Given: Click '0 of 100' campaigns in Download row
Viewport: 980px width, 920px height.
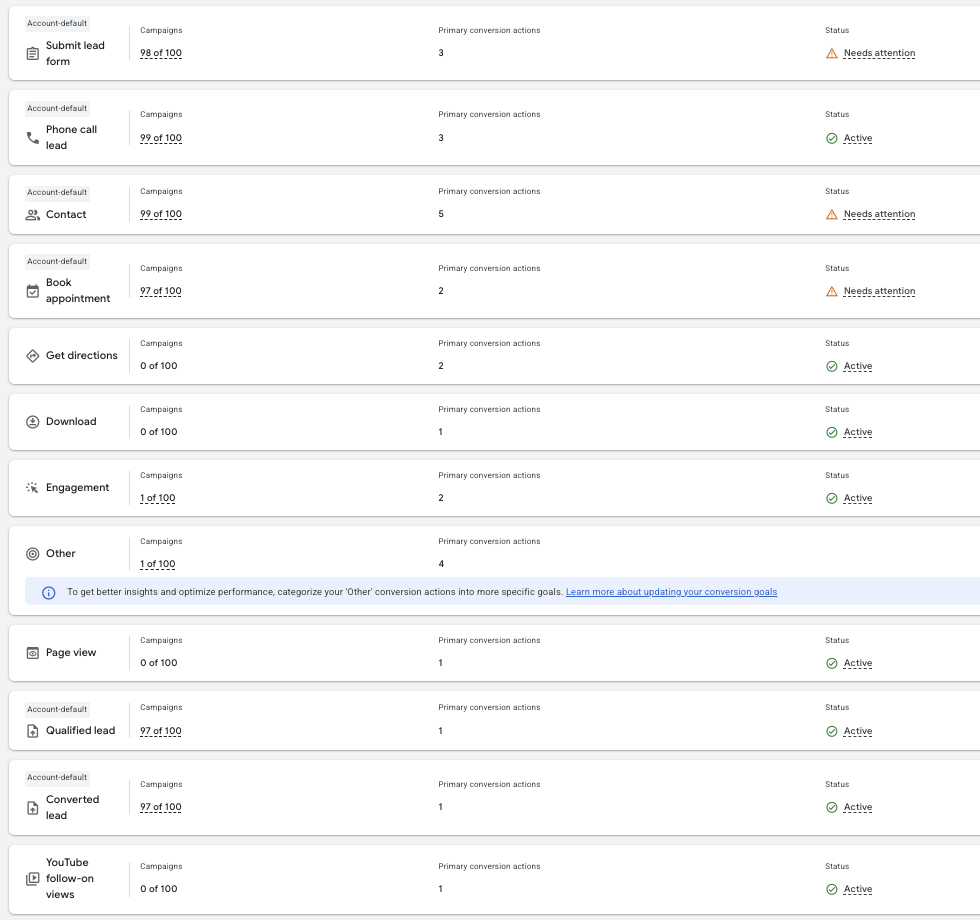Looking at the screenshot, I should (159, 432).
